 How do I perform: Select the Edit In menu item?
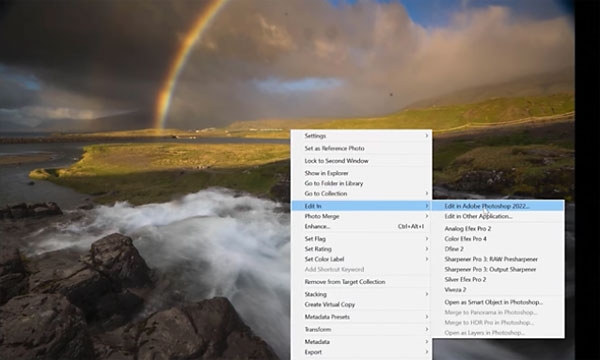click(x=361, y=206)
